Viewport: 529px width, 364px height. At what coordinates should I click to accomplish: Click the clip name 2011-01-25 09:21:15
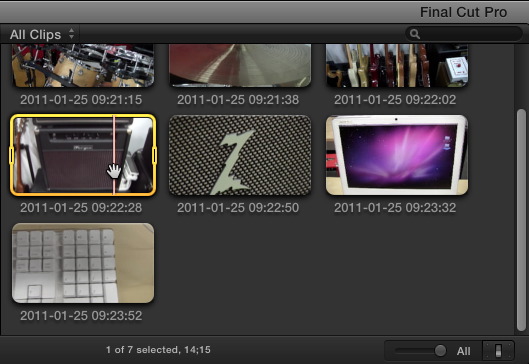click(81, 100)
